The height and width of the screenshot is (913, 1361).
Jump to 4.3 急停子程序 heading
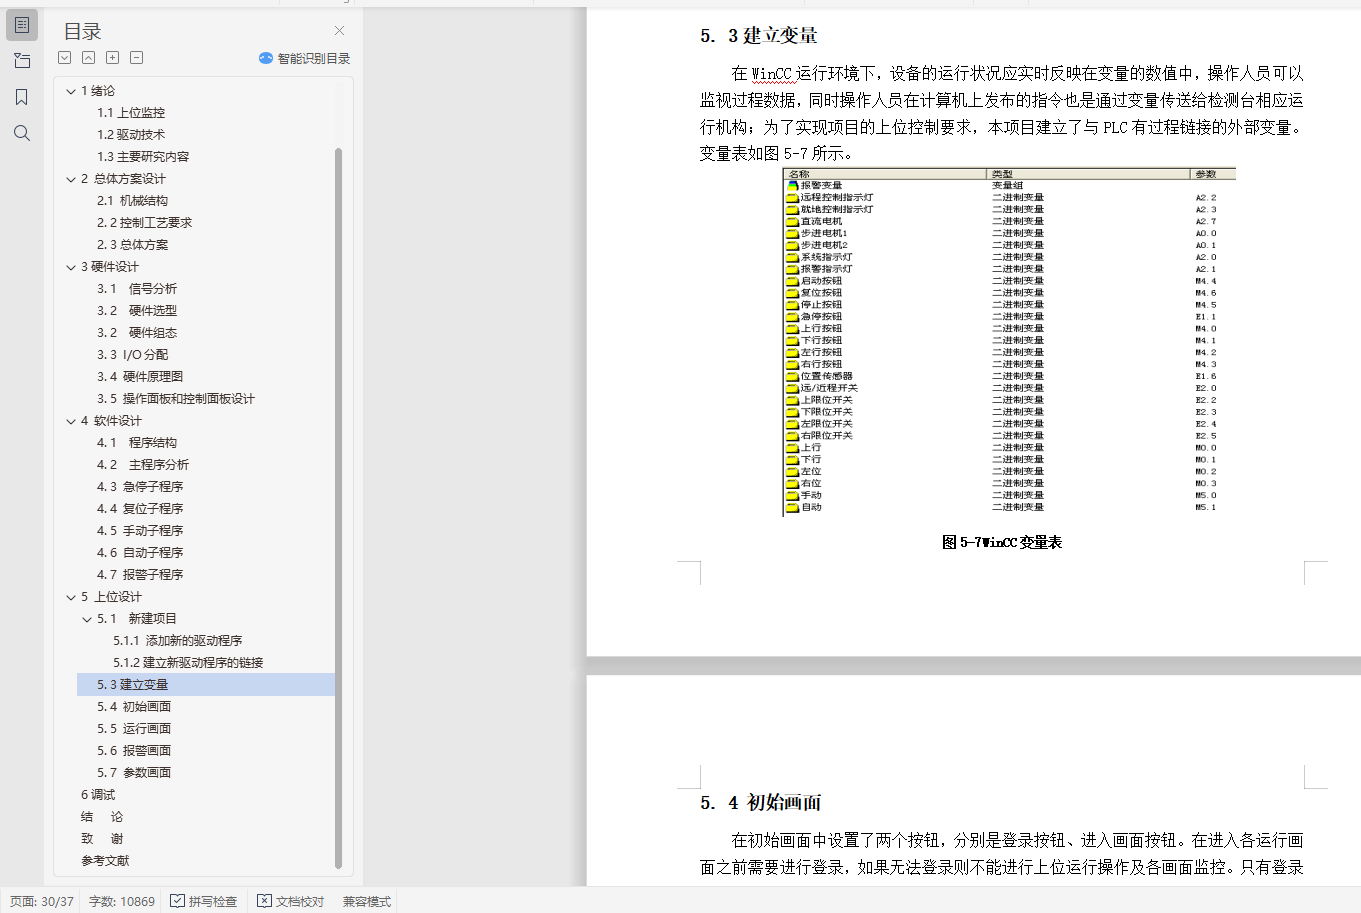click(140, 487)
